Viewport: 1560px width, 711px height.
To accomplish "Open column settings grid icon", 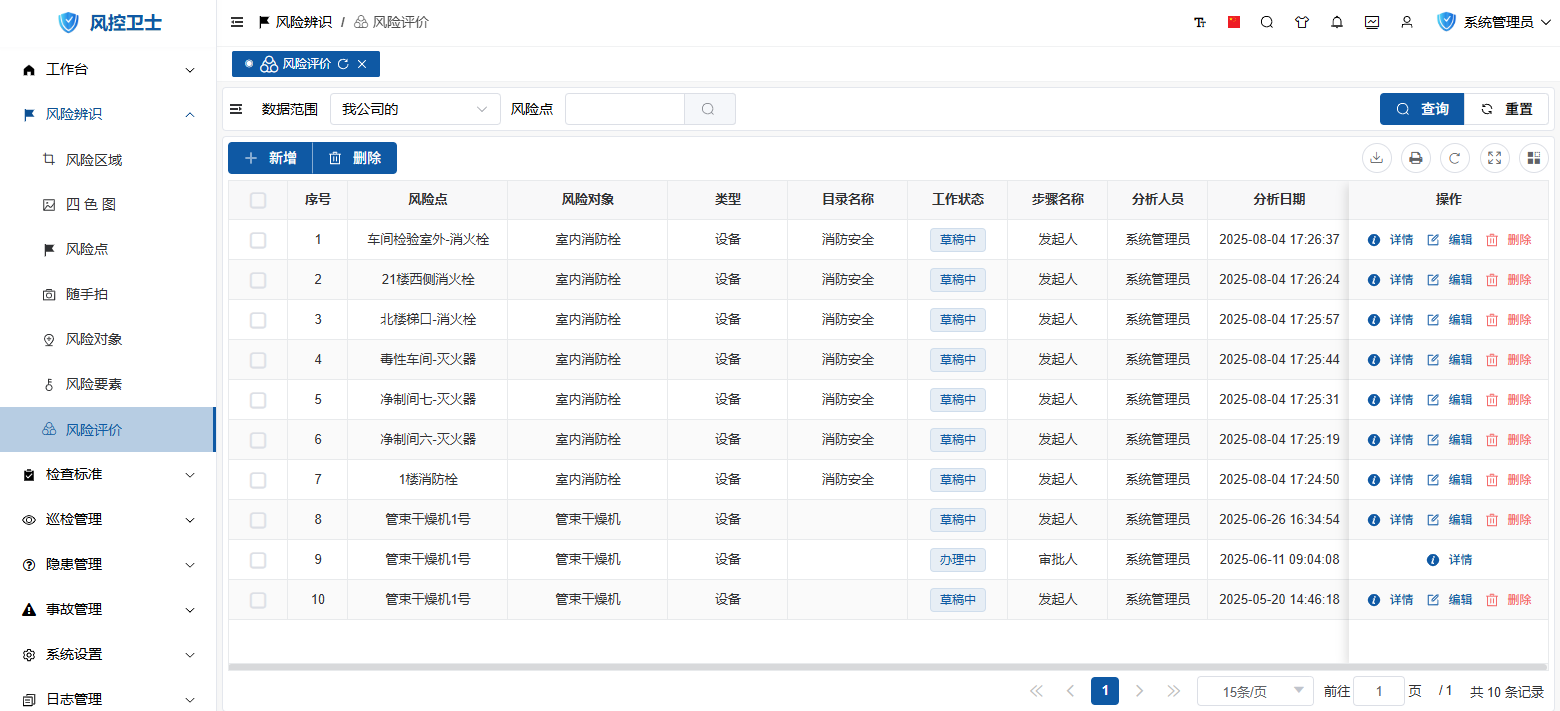I will click(x=1533, y=158).
